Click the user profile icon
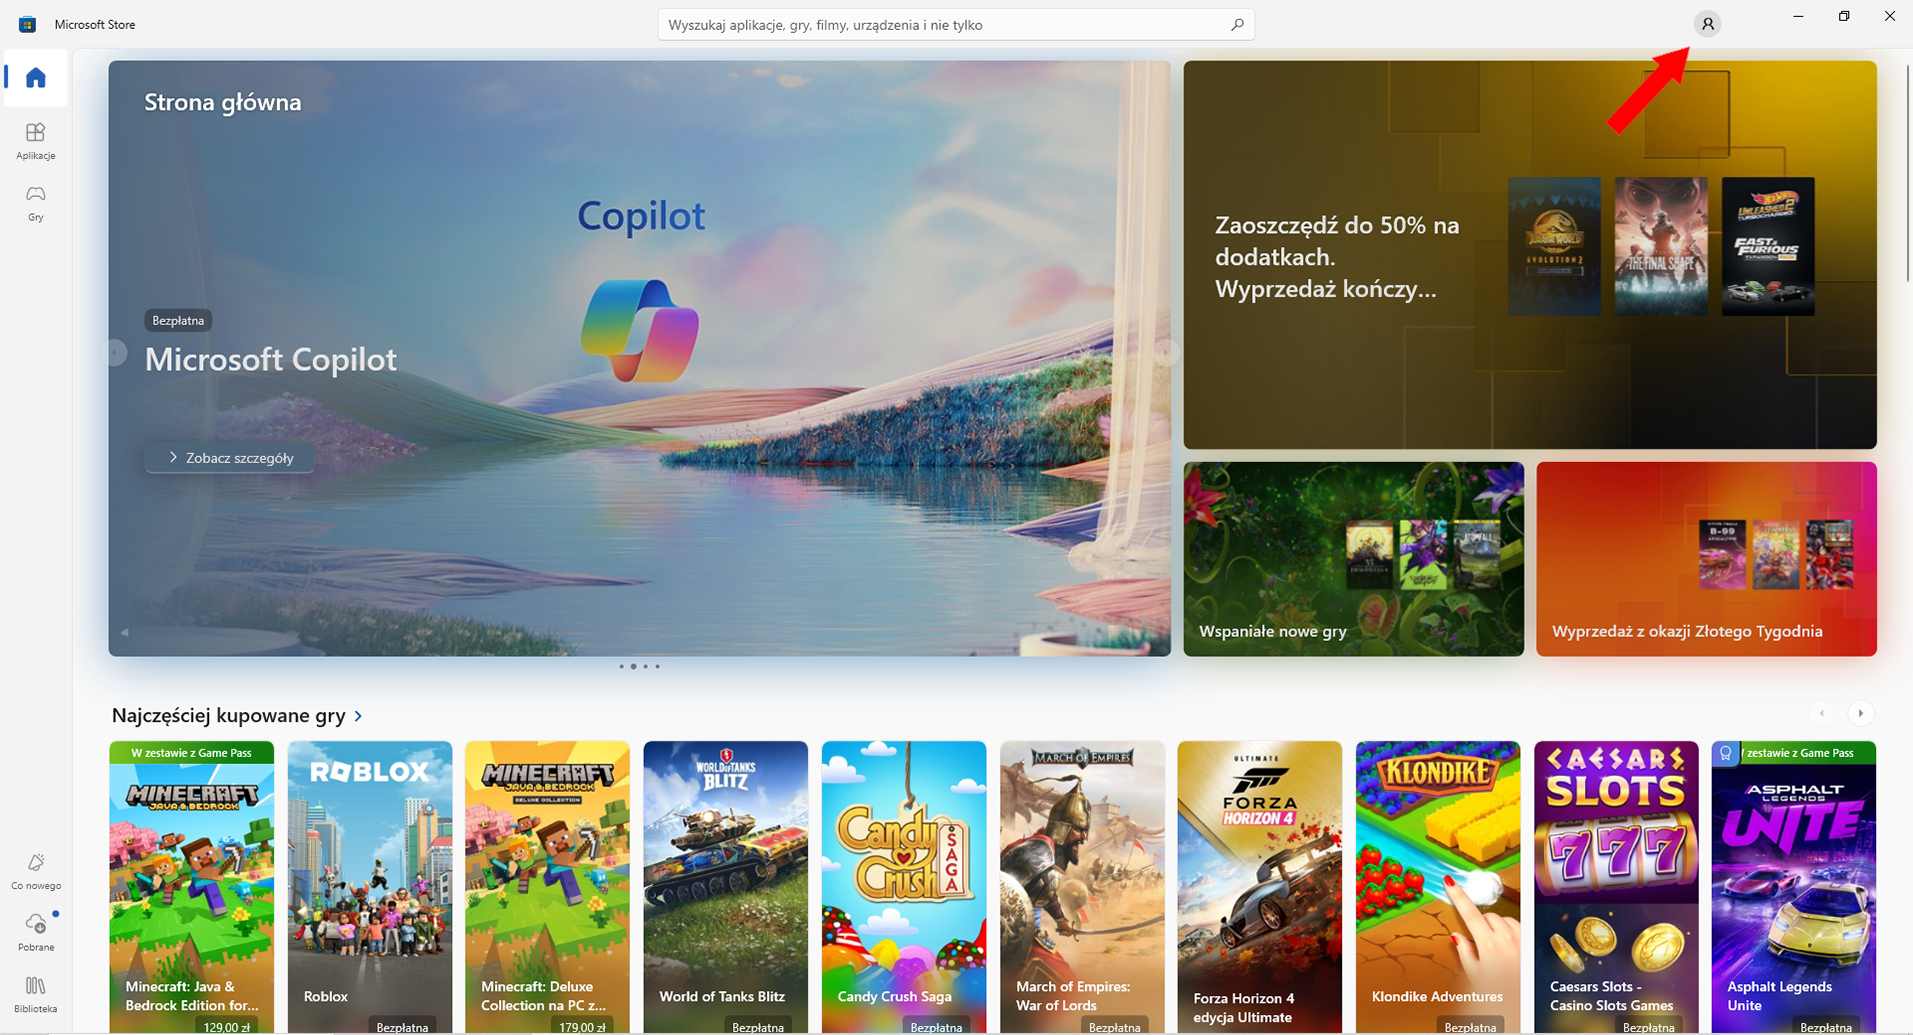Viewport: 1913px width, 1035px height. 1707,24
